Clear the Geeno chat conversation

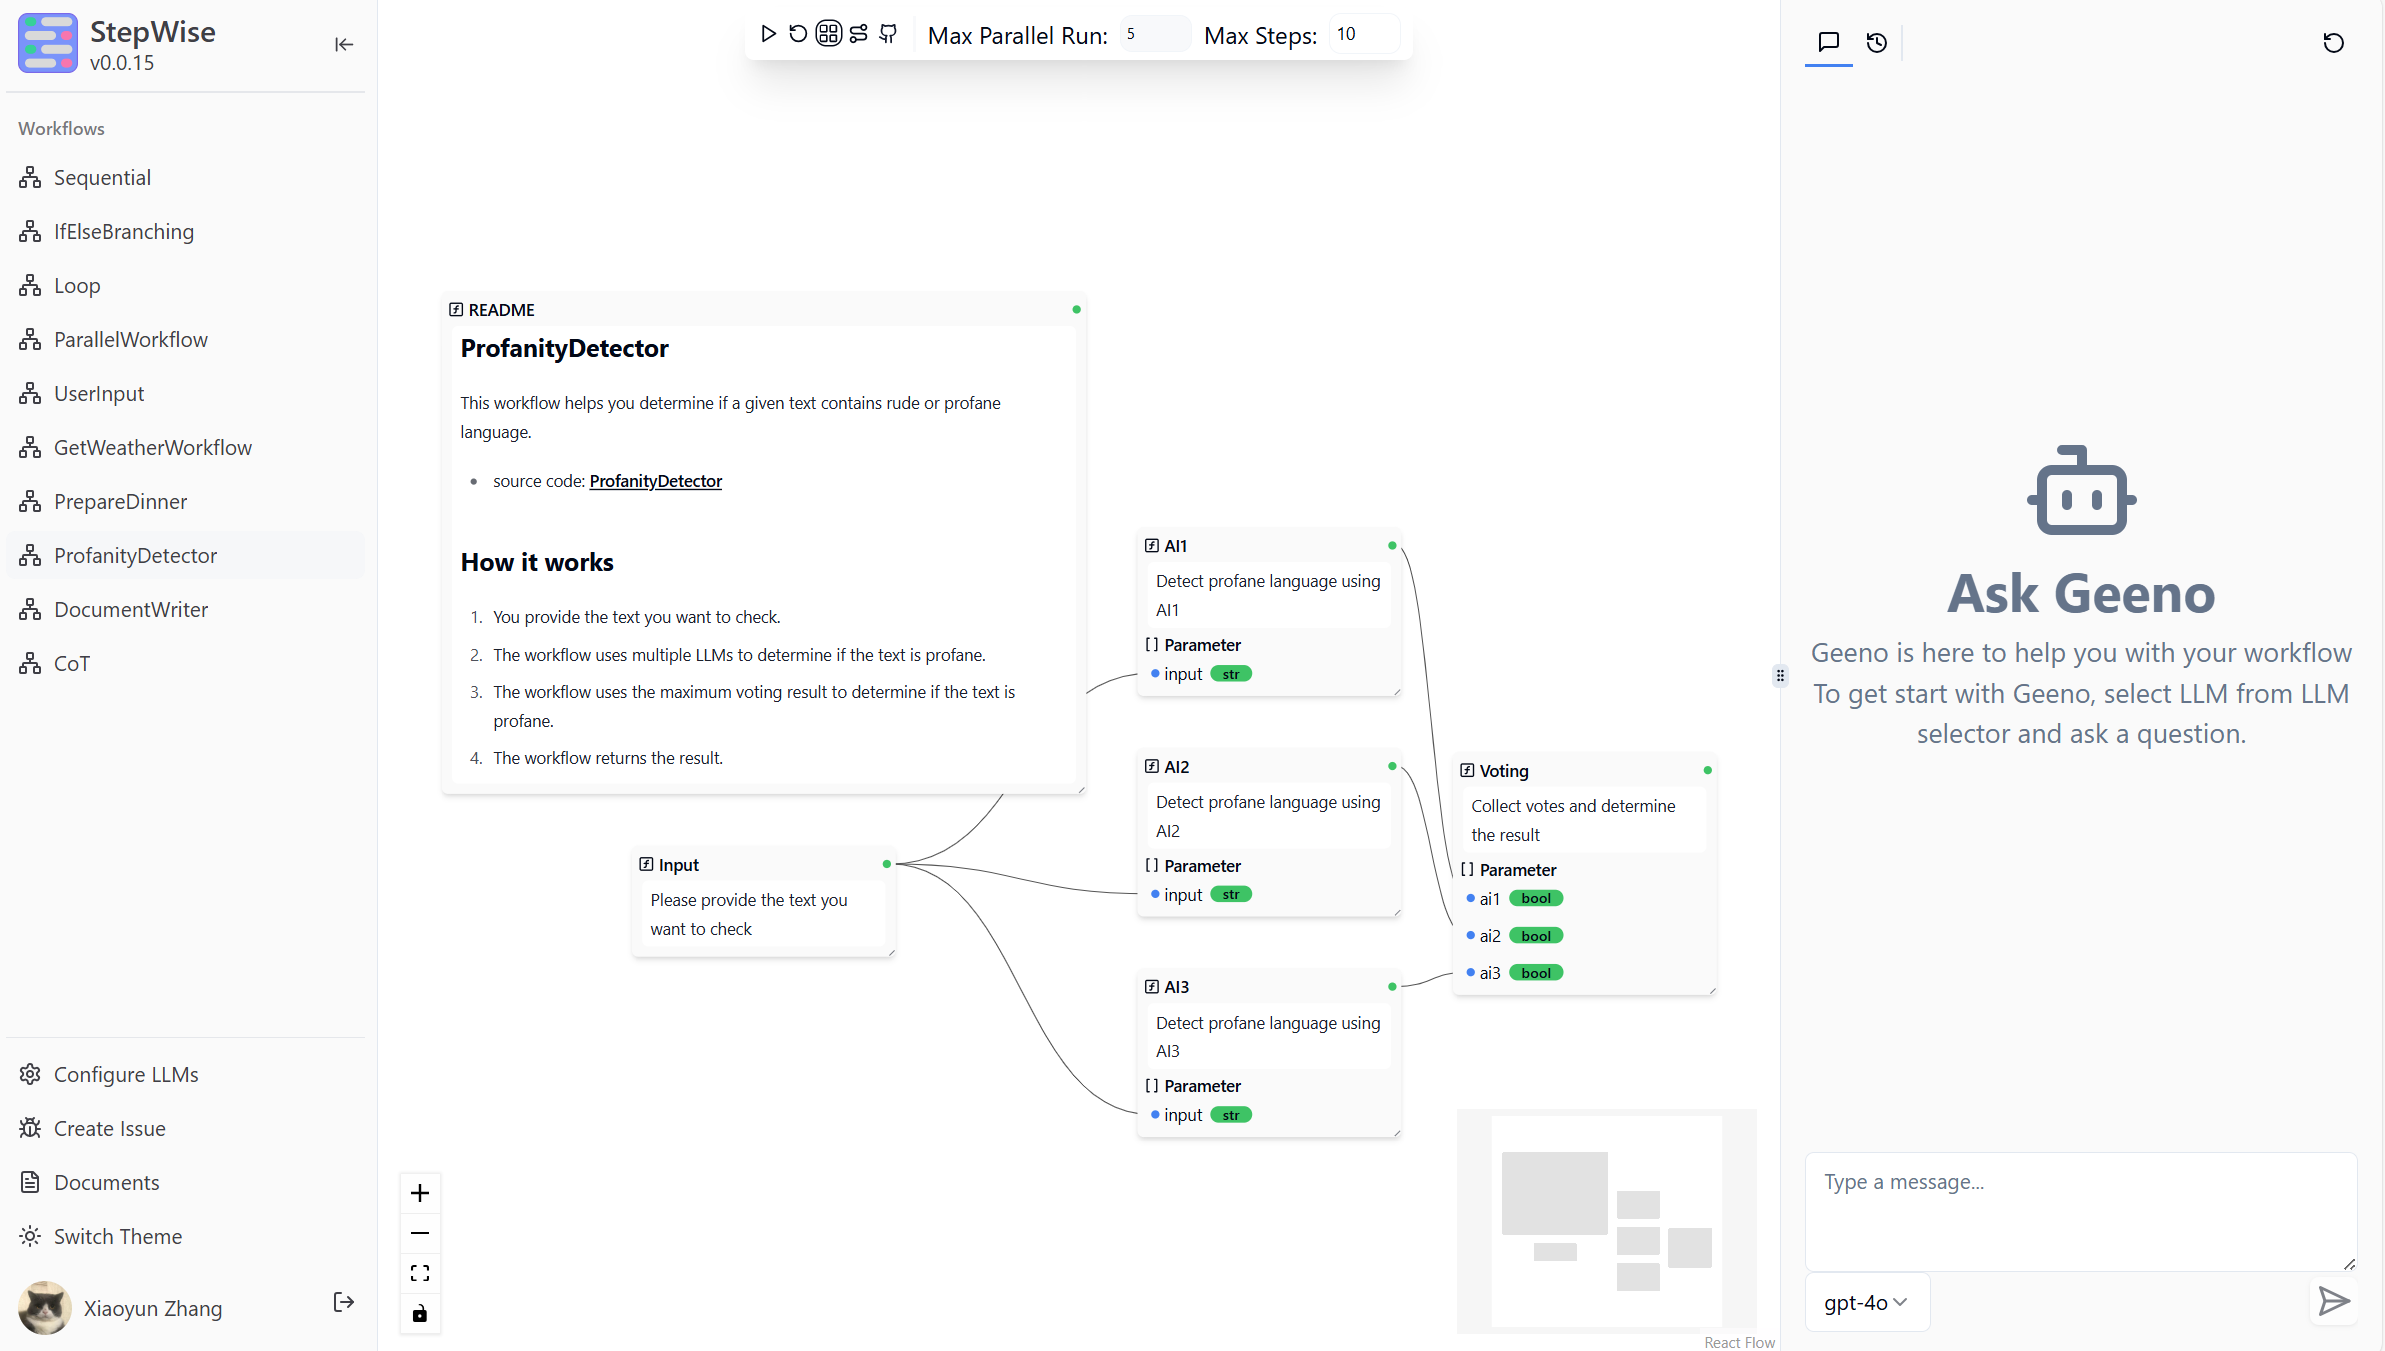tap(2334, 43)
